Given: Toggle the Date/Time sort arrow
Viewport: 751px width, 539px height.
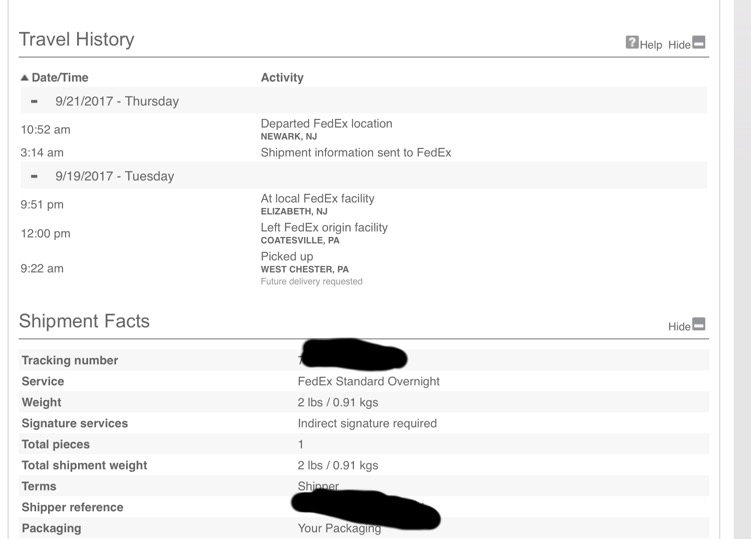Looking at the screenshot, I should click(24, 78).
